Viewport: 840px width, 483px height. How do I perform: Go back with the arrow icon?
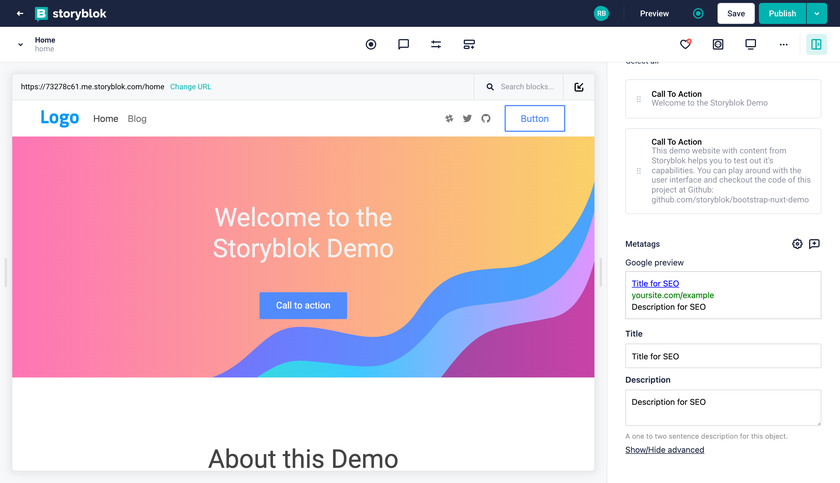pyautogui.click(x=20, y=13)
